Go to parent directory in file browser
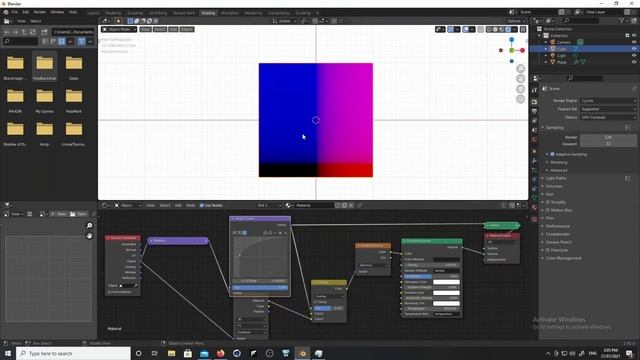The width and height of the screenshot is (640, 360). (24, 32)
